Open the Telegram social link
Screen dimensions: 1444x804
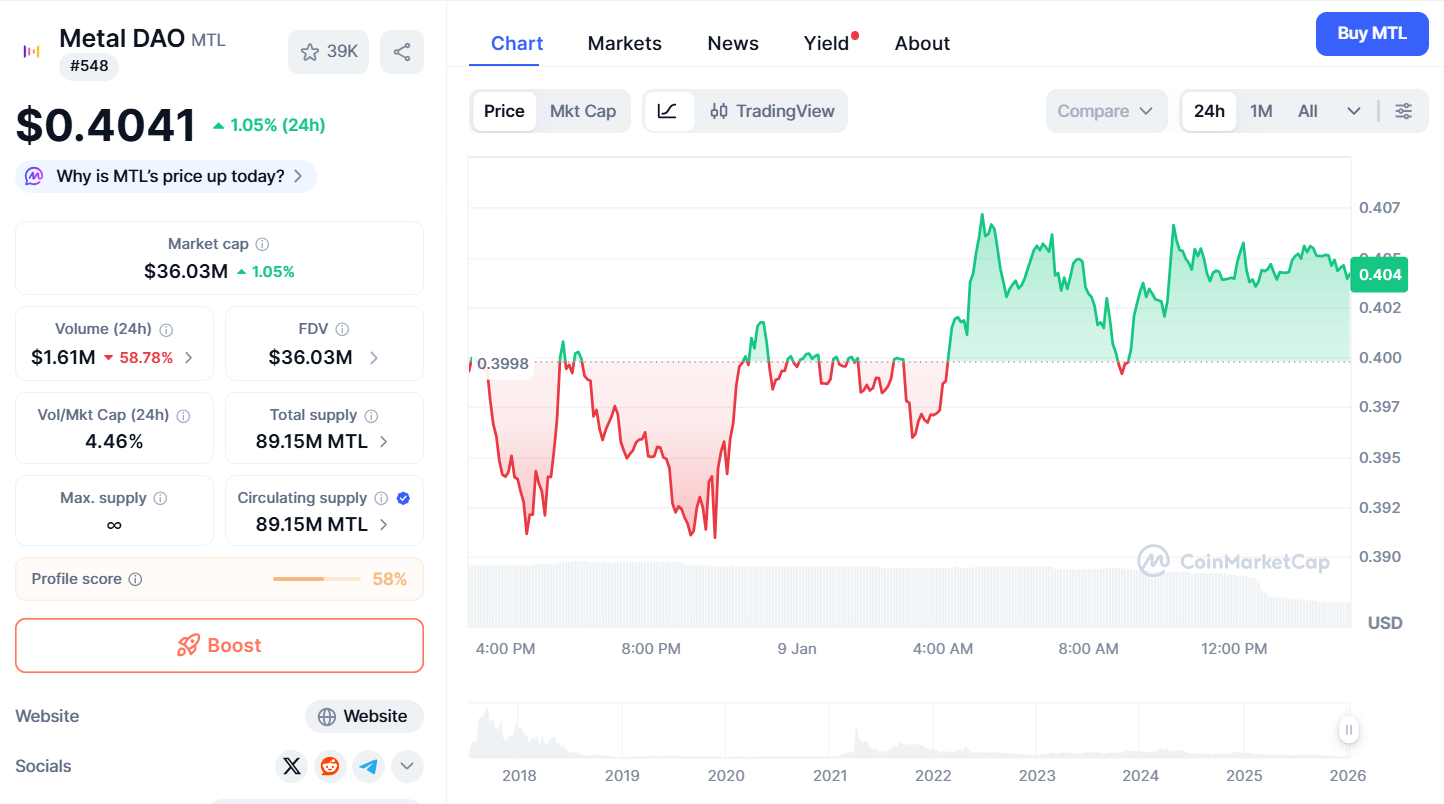pos(369,767)
